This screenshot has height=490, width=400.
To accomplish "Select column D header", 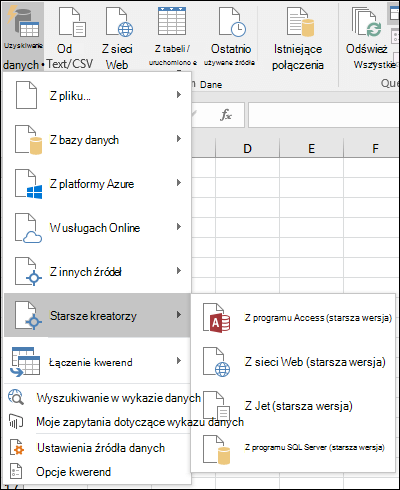I will [x=247, y=148].
